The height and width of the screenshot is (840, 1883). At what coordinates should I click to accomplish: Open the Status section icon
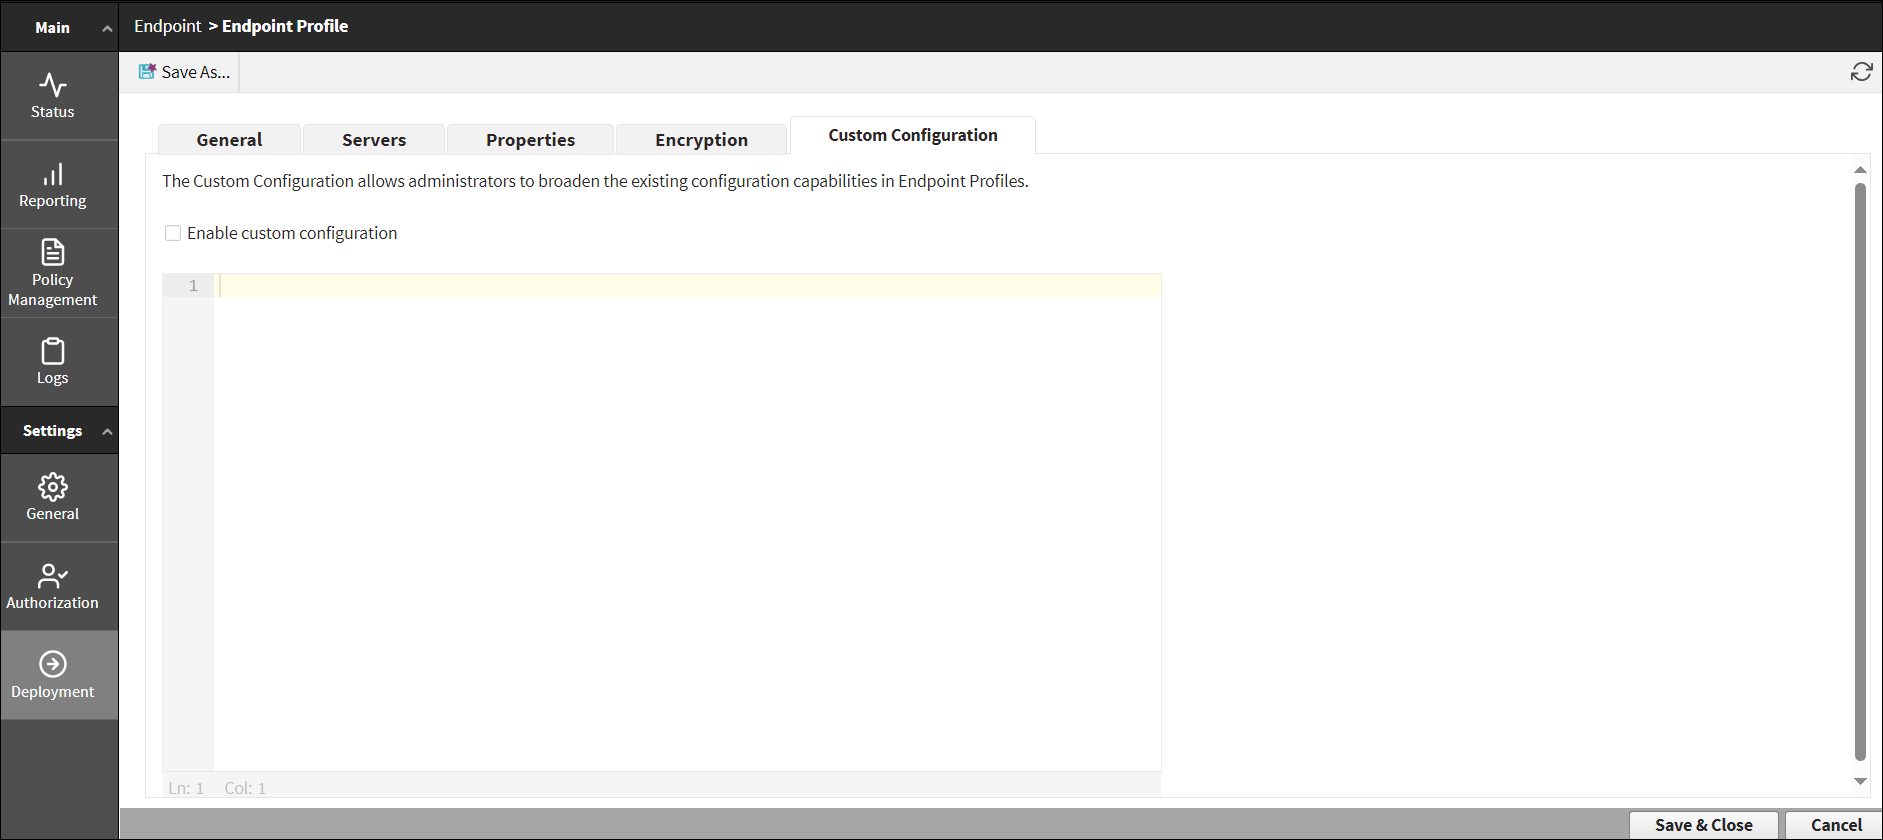tap(53, 86)
